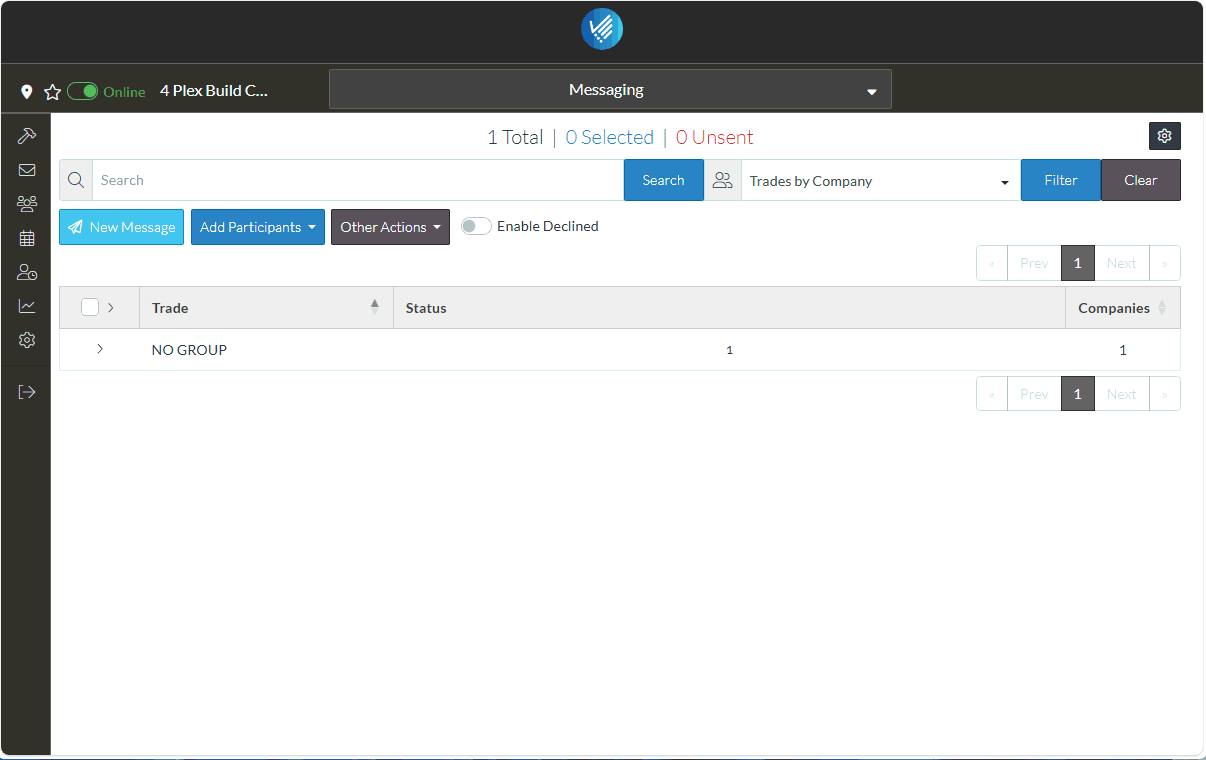Click the 1 Total counter
The height and width of the screenshot is (760, 1206).
coord(515,137)
